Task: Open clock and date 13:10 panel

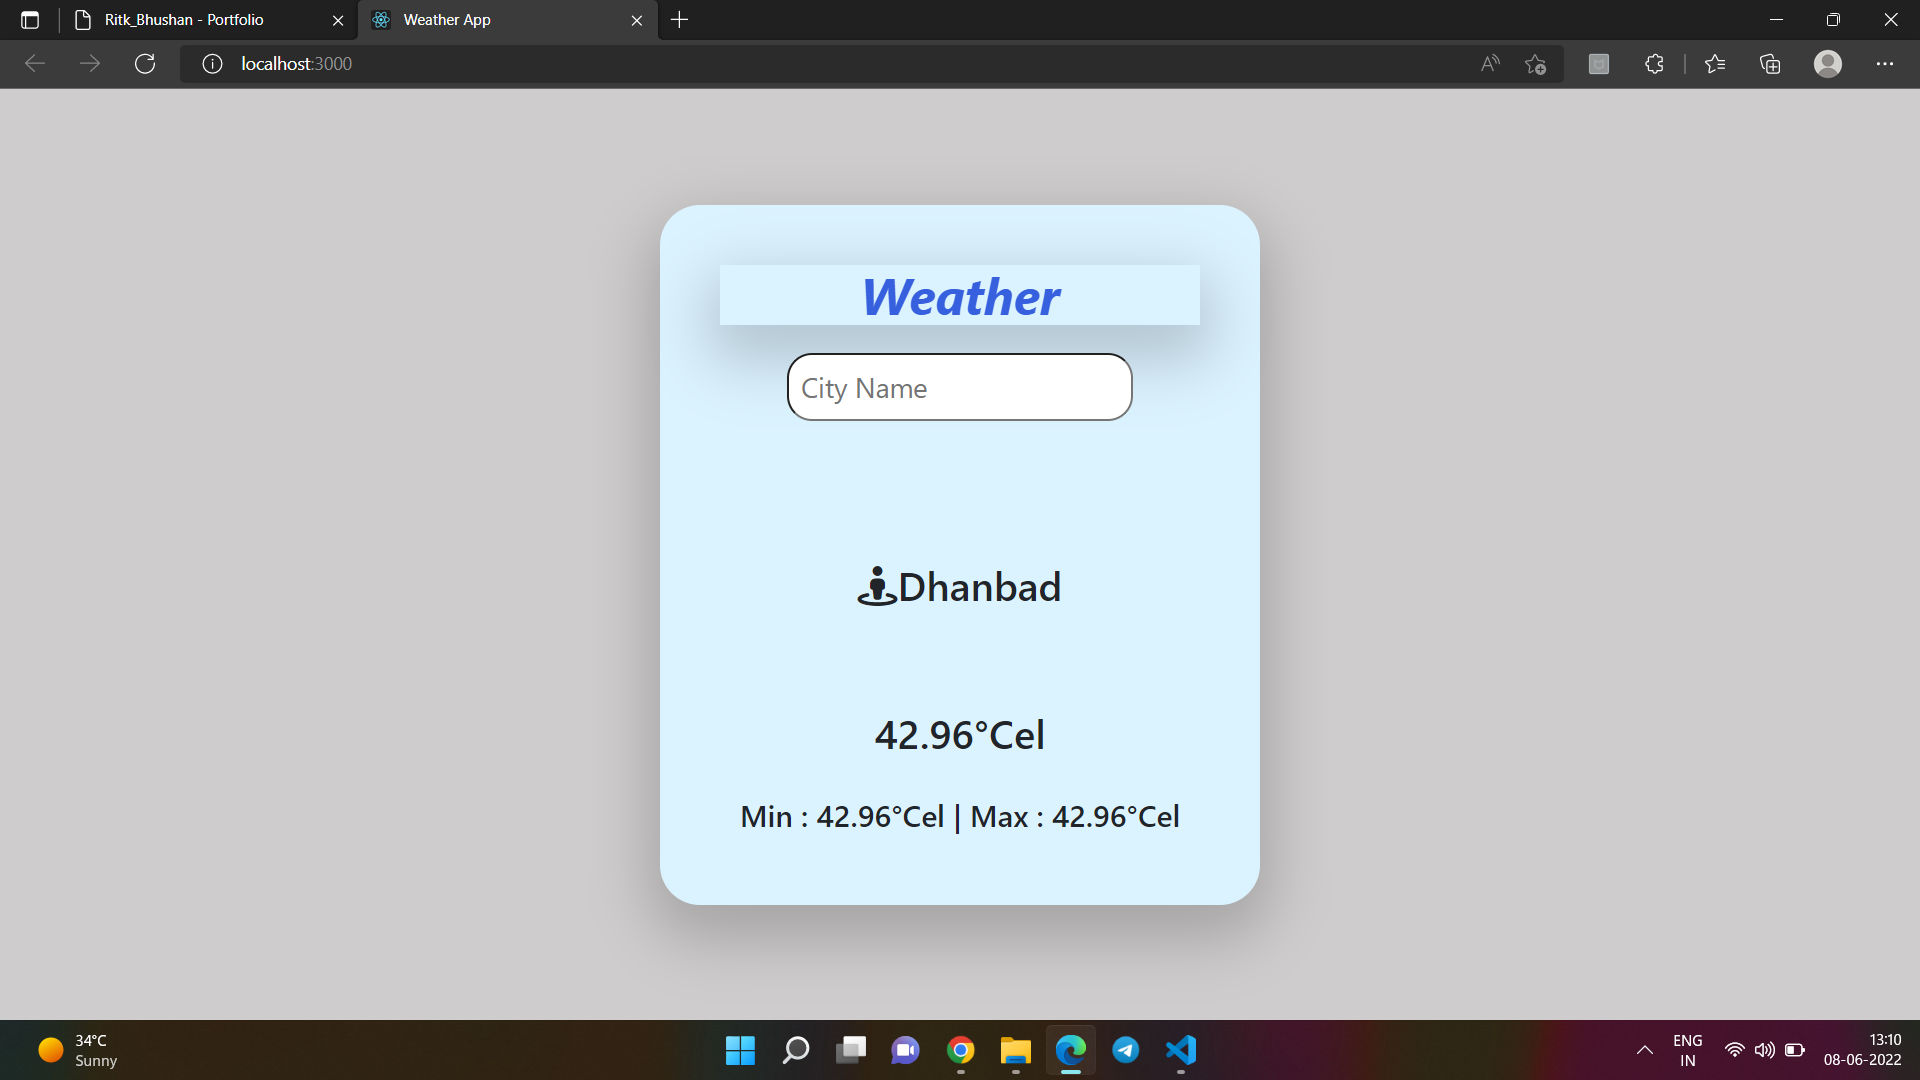Action: (x=1863, y=1050)
